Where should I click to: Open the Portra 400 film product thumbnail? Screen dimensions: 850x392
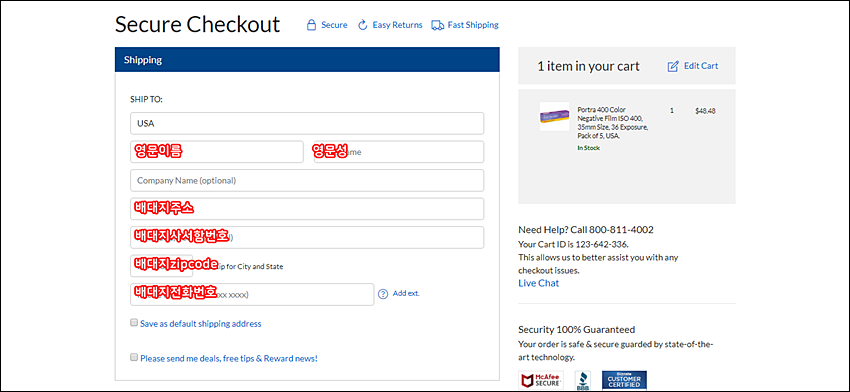coord(555,116)
